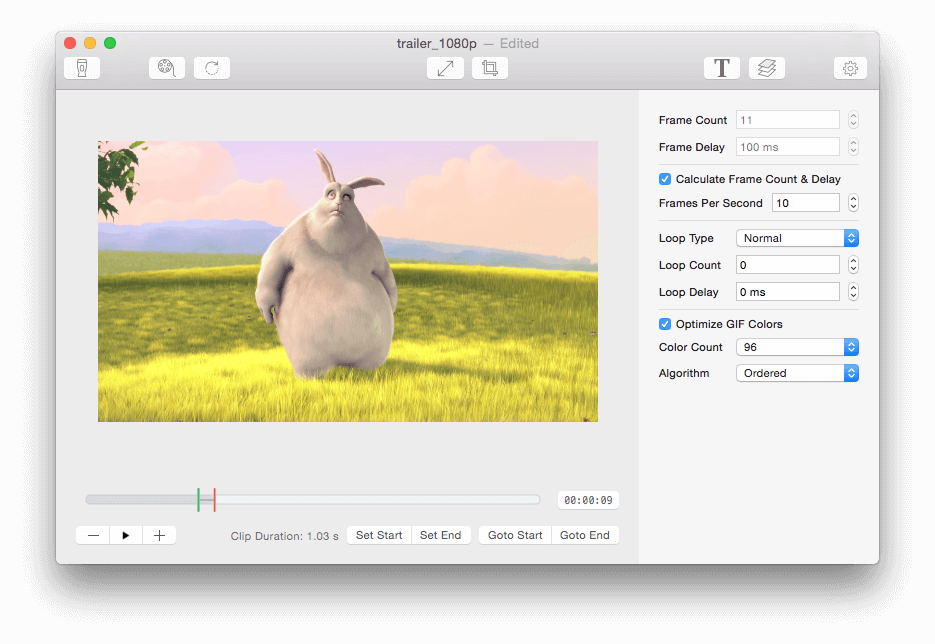Open the frame export options icon
The image size is (935, 644).
[x=81, y=67]
